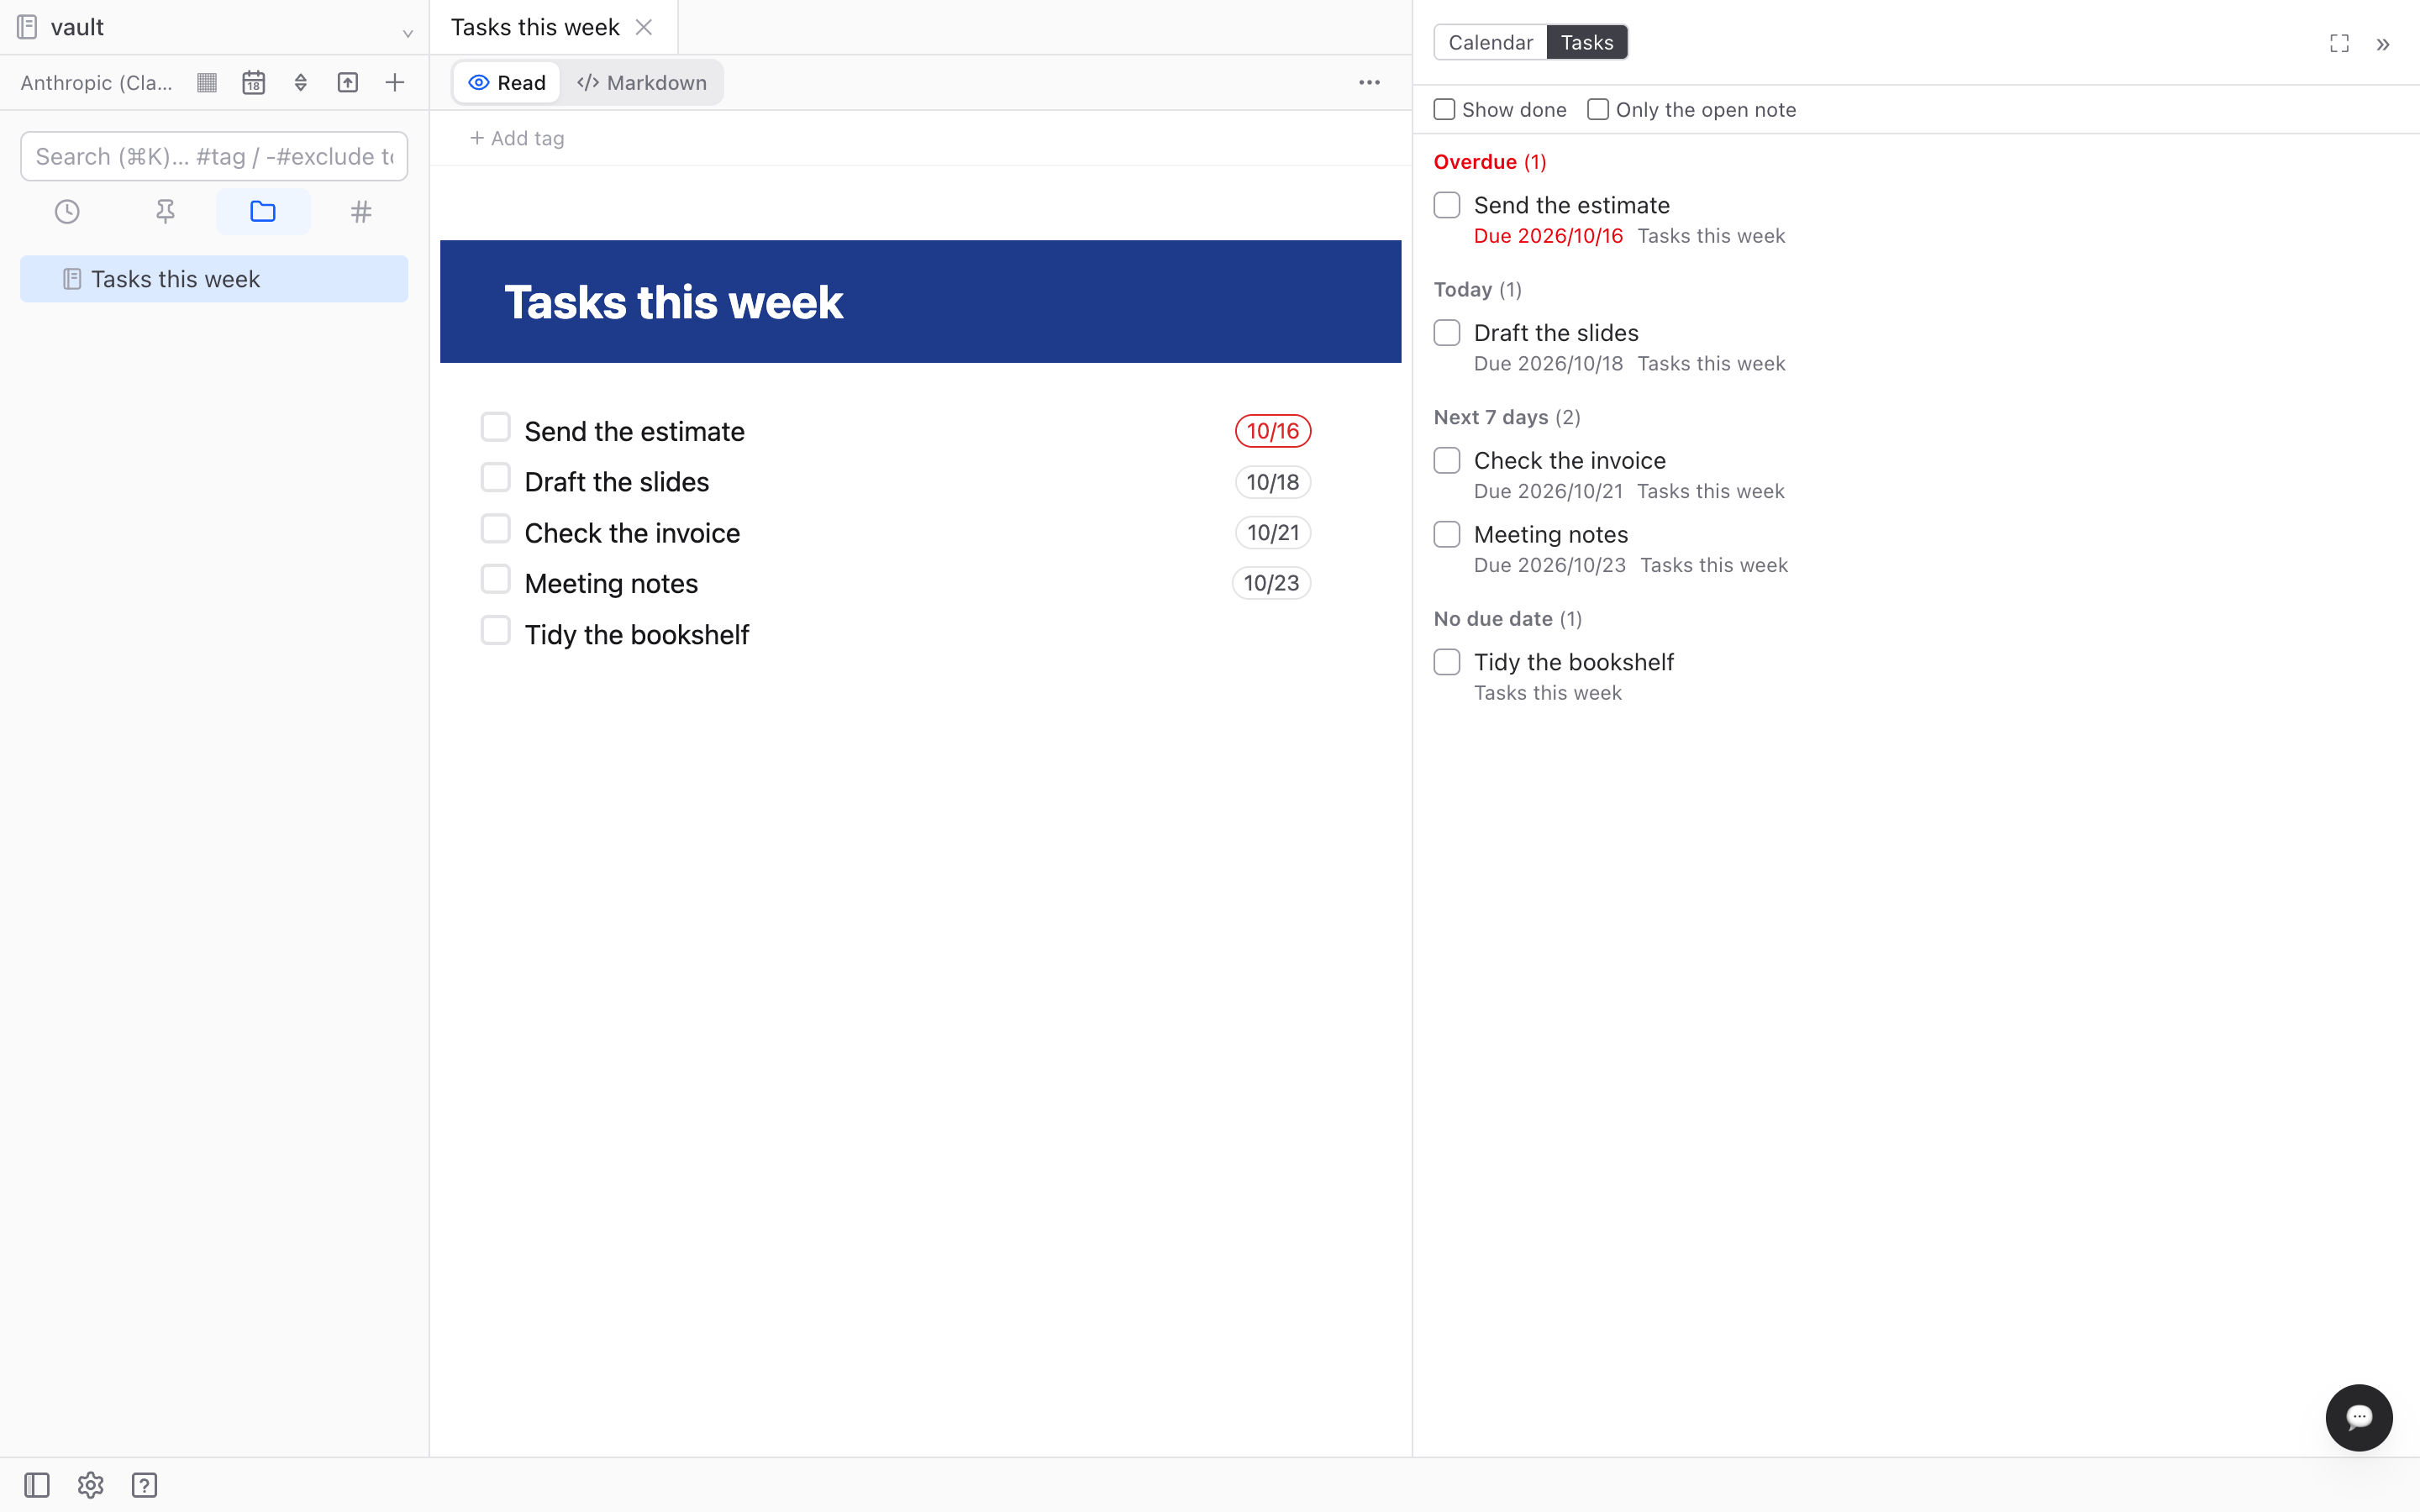Click the sort order arrows icon
The width and height of the screenshot is (2420, 1512).
[301, 83]
